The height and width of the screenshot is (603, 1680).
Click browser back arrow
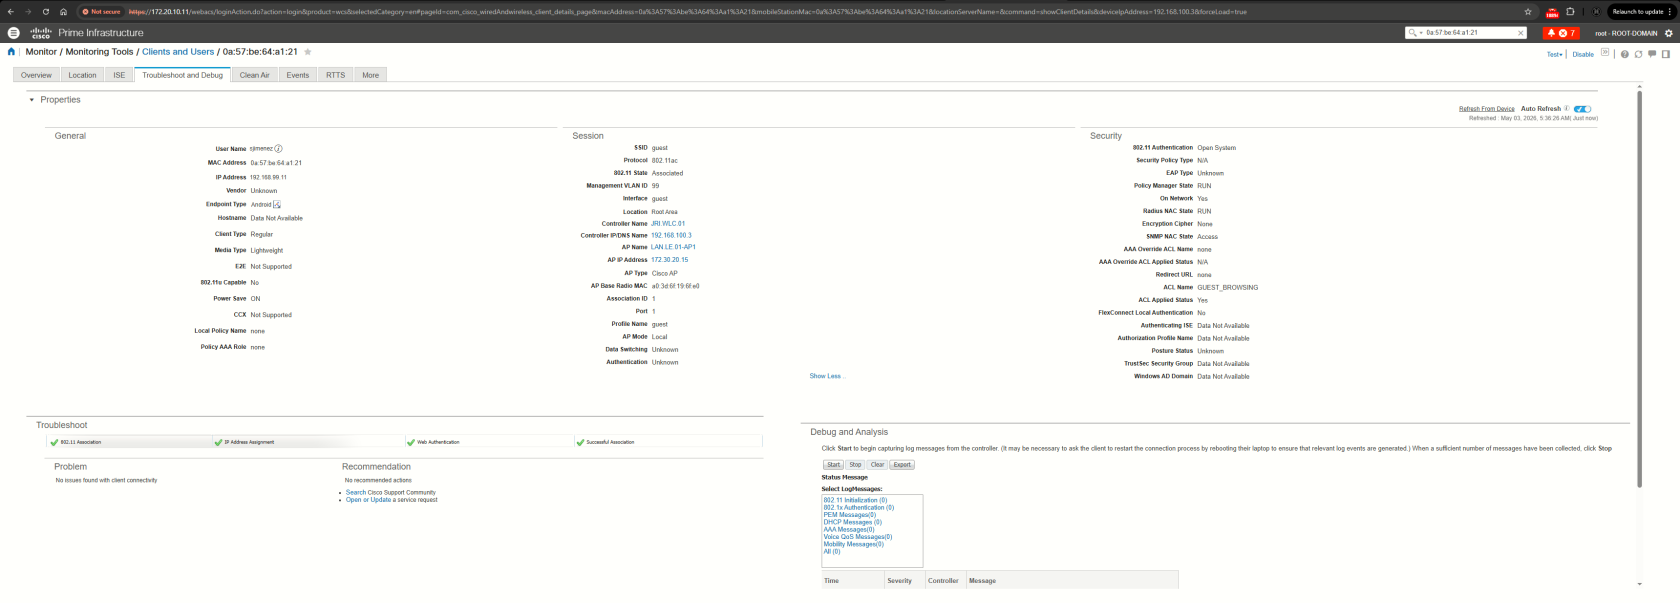coord(11,12)
